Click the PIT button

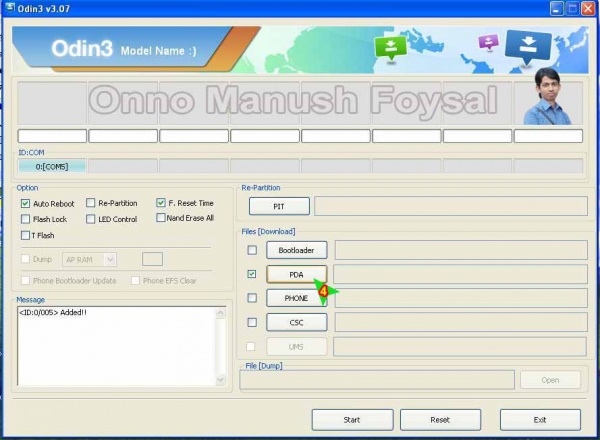(x=279, y=206)
